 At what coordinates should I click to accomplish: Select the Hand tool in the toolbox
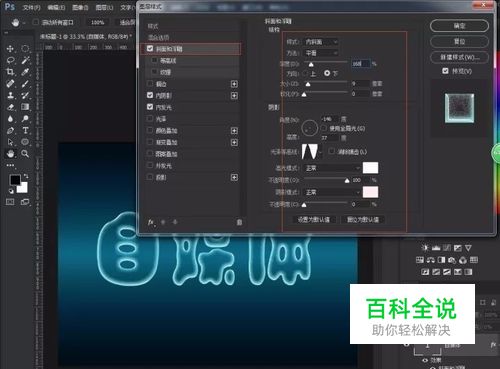[10, 154]
